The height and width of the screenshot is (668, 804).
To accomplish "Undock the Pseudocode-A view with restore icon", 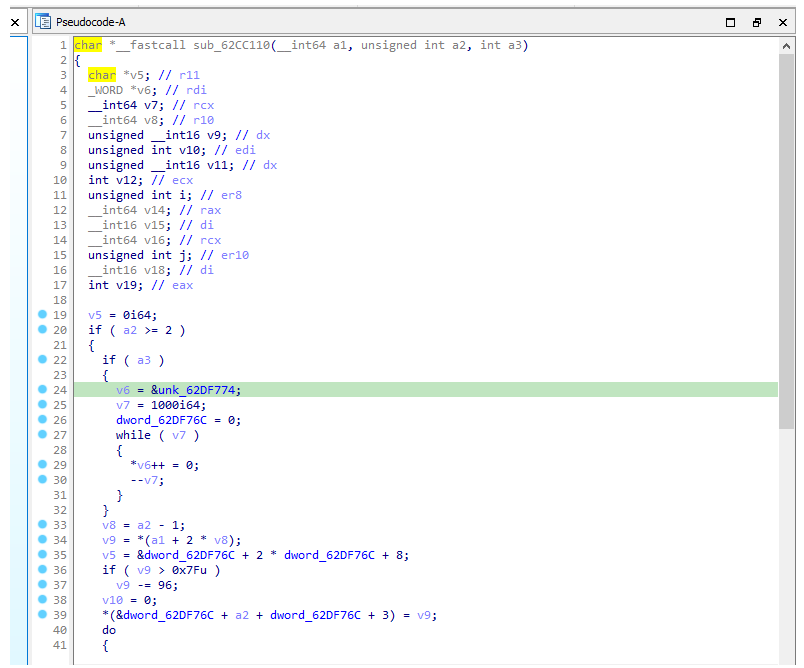I will point(756,22).
